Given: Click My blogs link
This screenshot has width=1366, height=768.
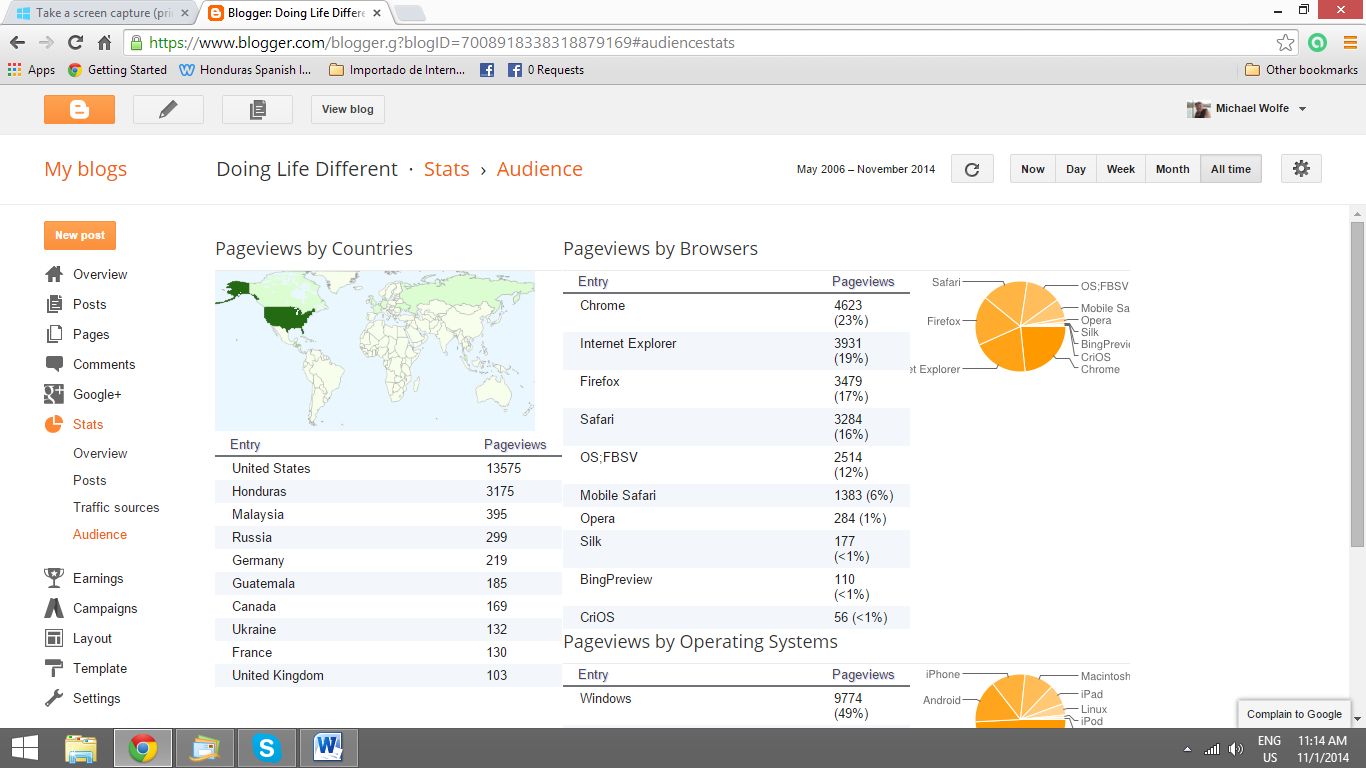Looking at the screenshot, I should 86,169.
